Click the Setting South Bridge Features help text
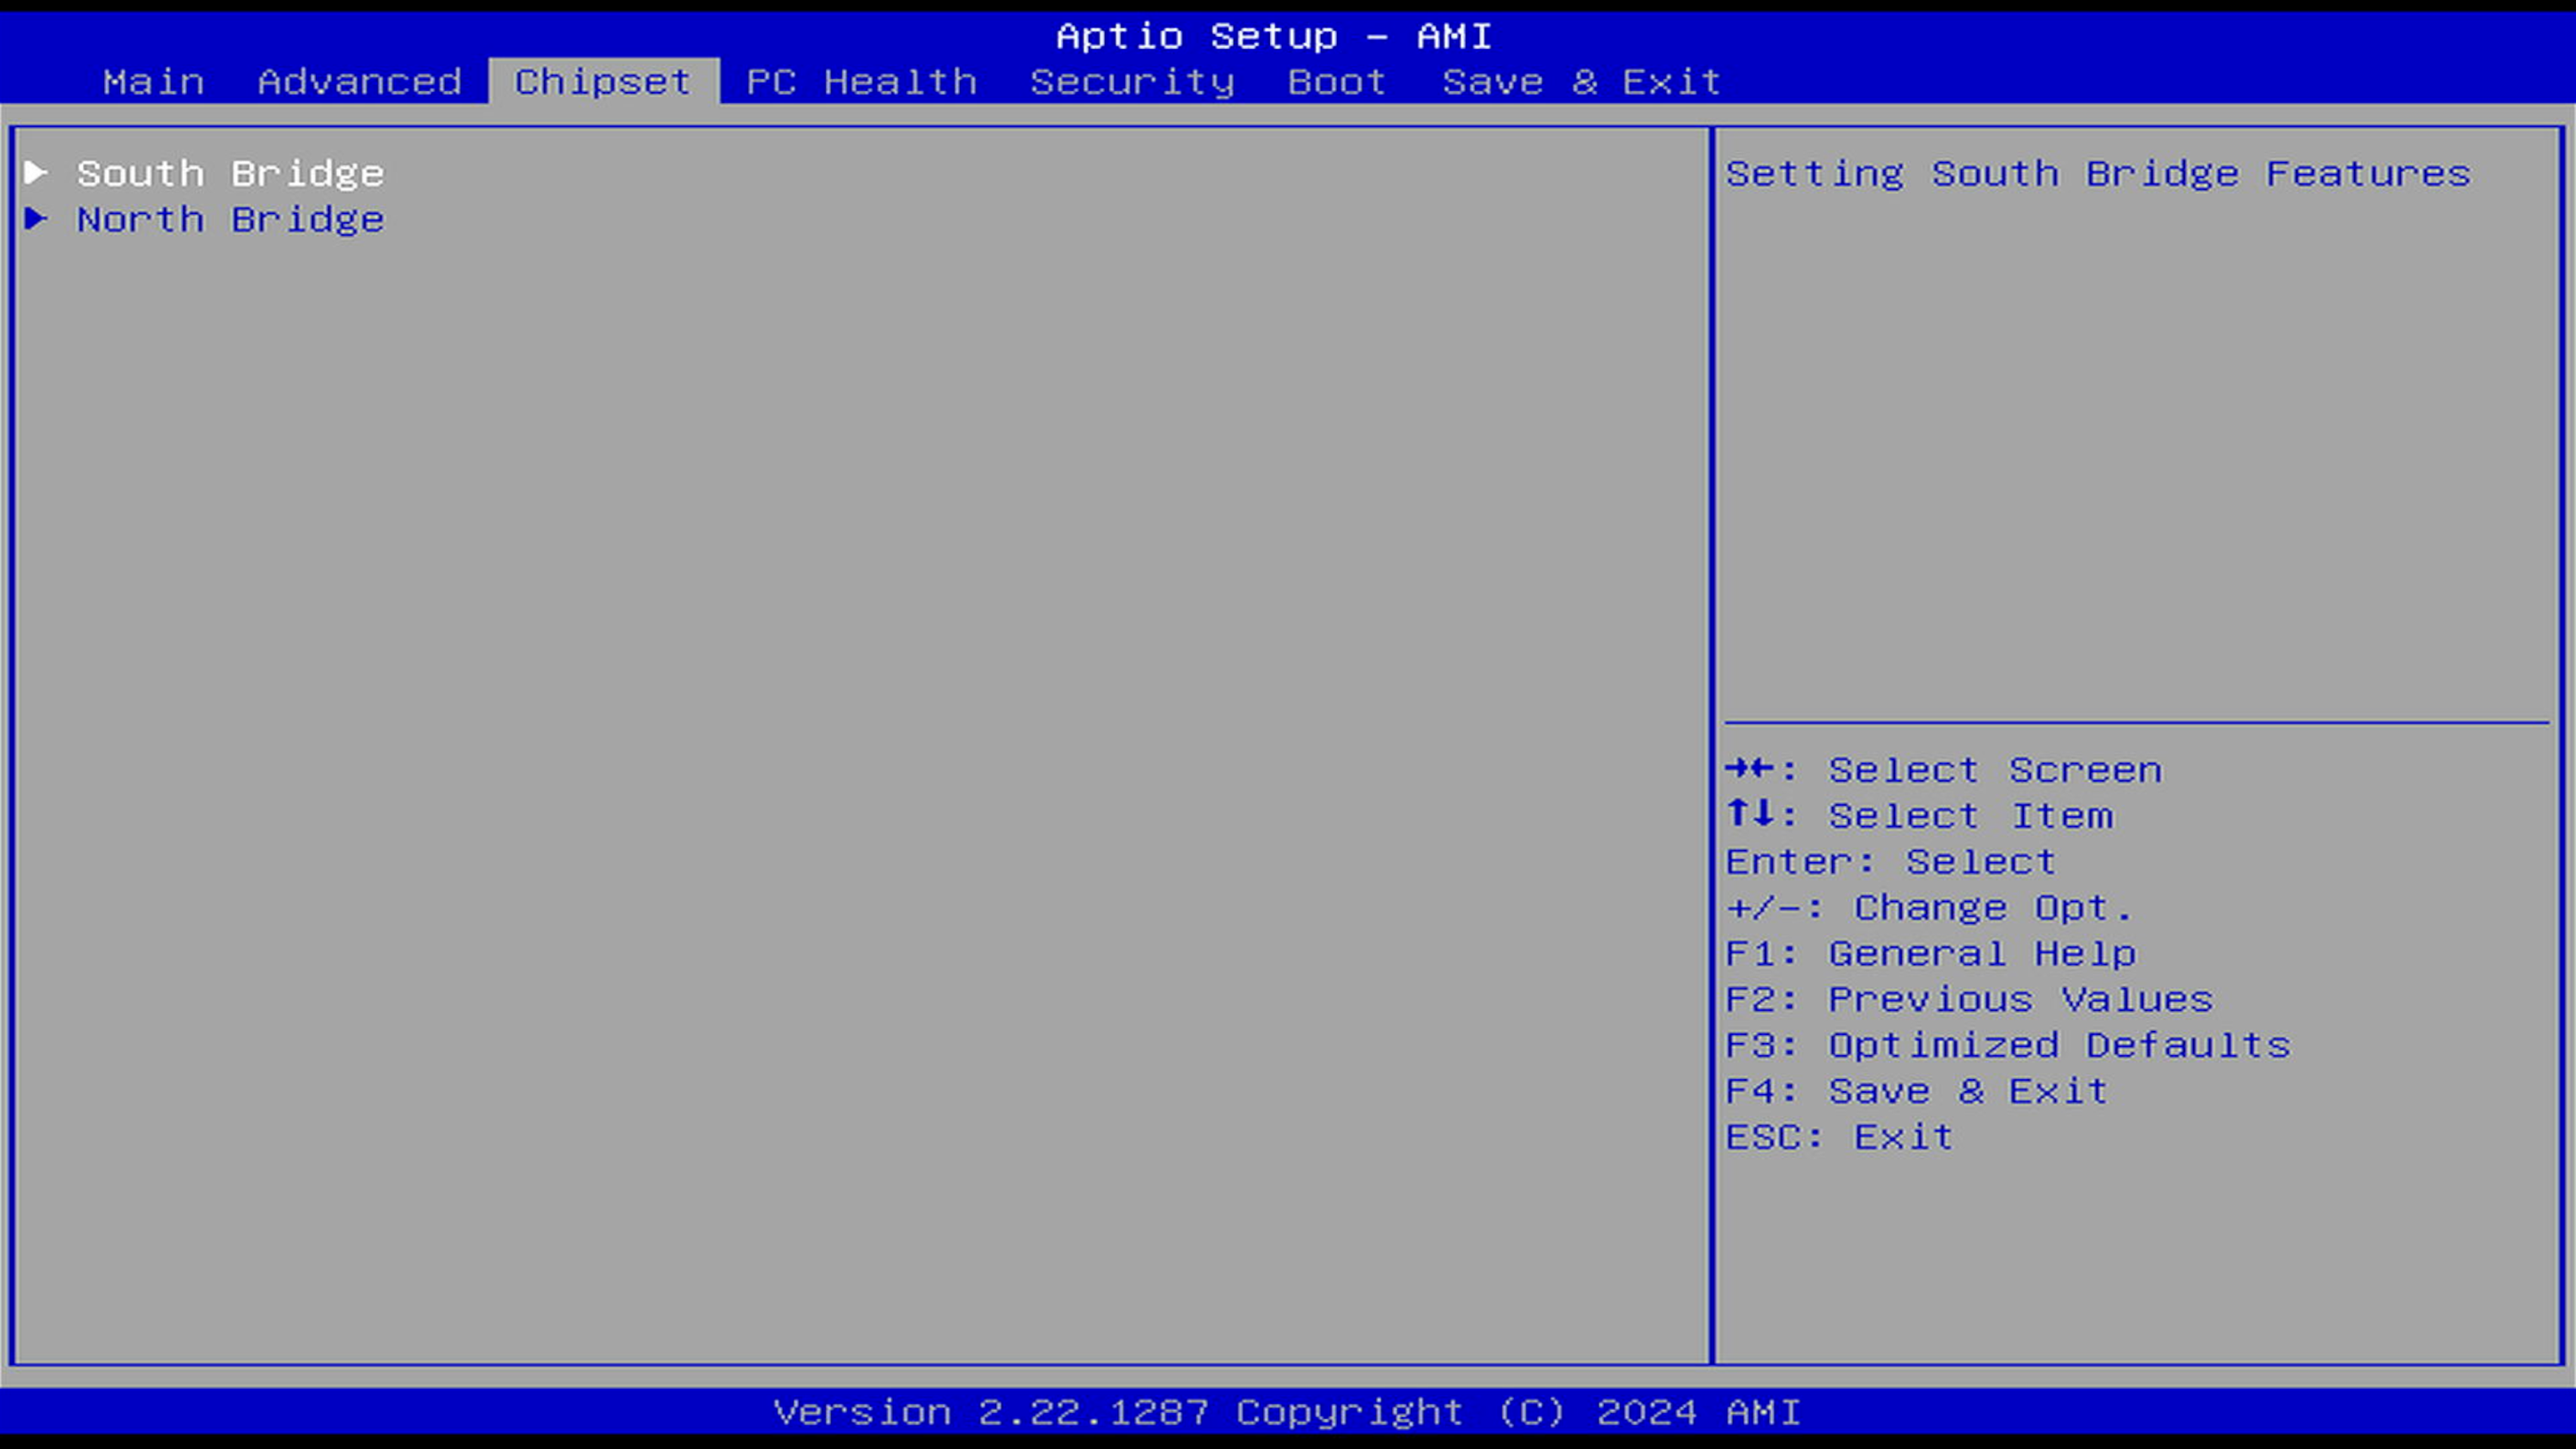This screenshot has height=1449, width=2576. click(x=2097, y=174)
